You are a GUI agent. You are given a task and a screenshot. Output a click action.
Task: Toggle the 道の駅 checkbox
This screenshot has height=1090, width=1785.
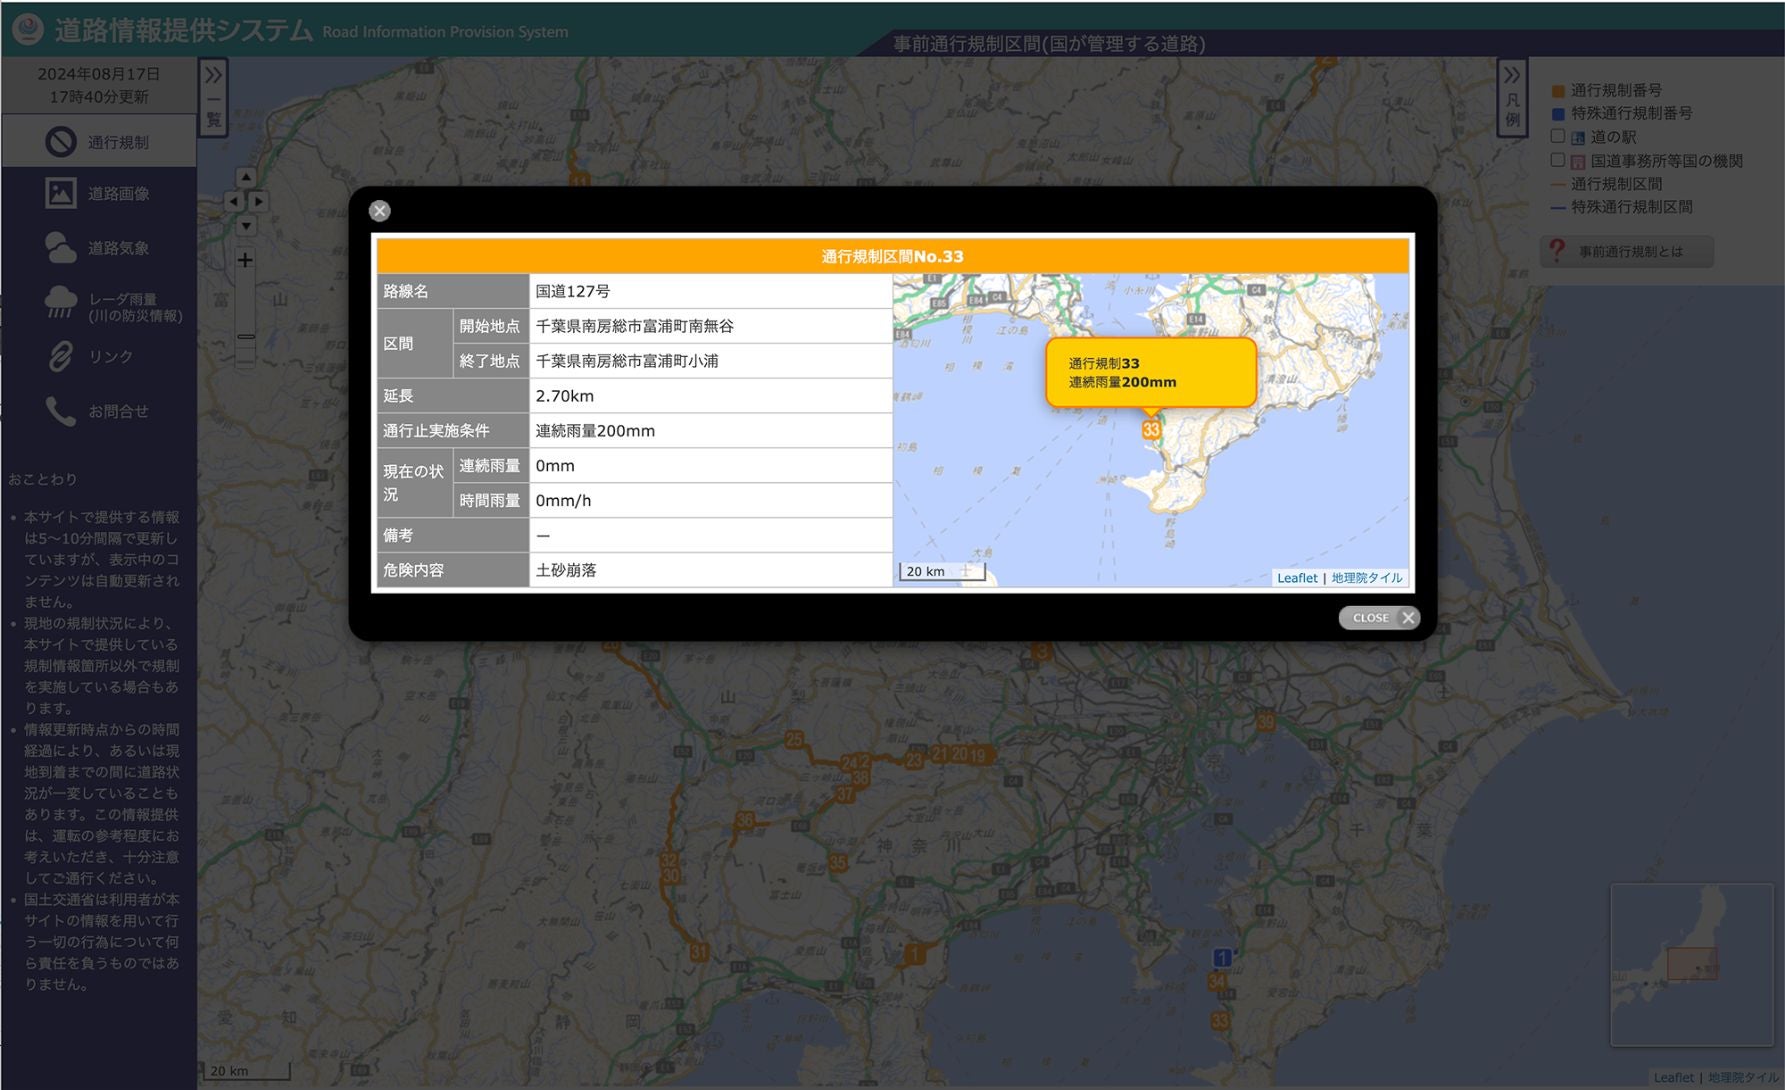(1557, 136)
